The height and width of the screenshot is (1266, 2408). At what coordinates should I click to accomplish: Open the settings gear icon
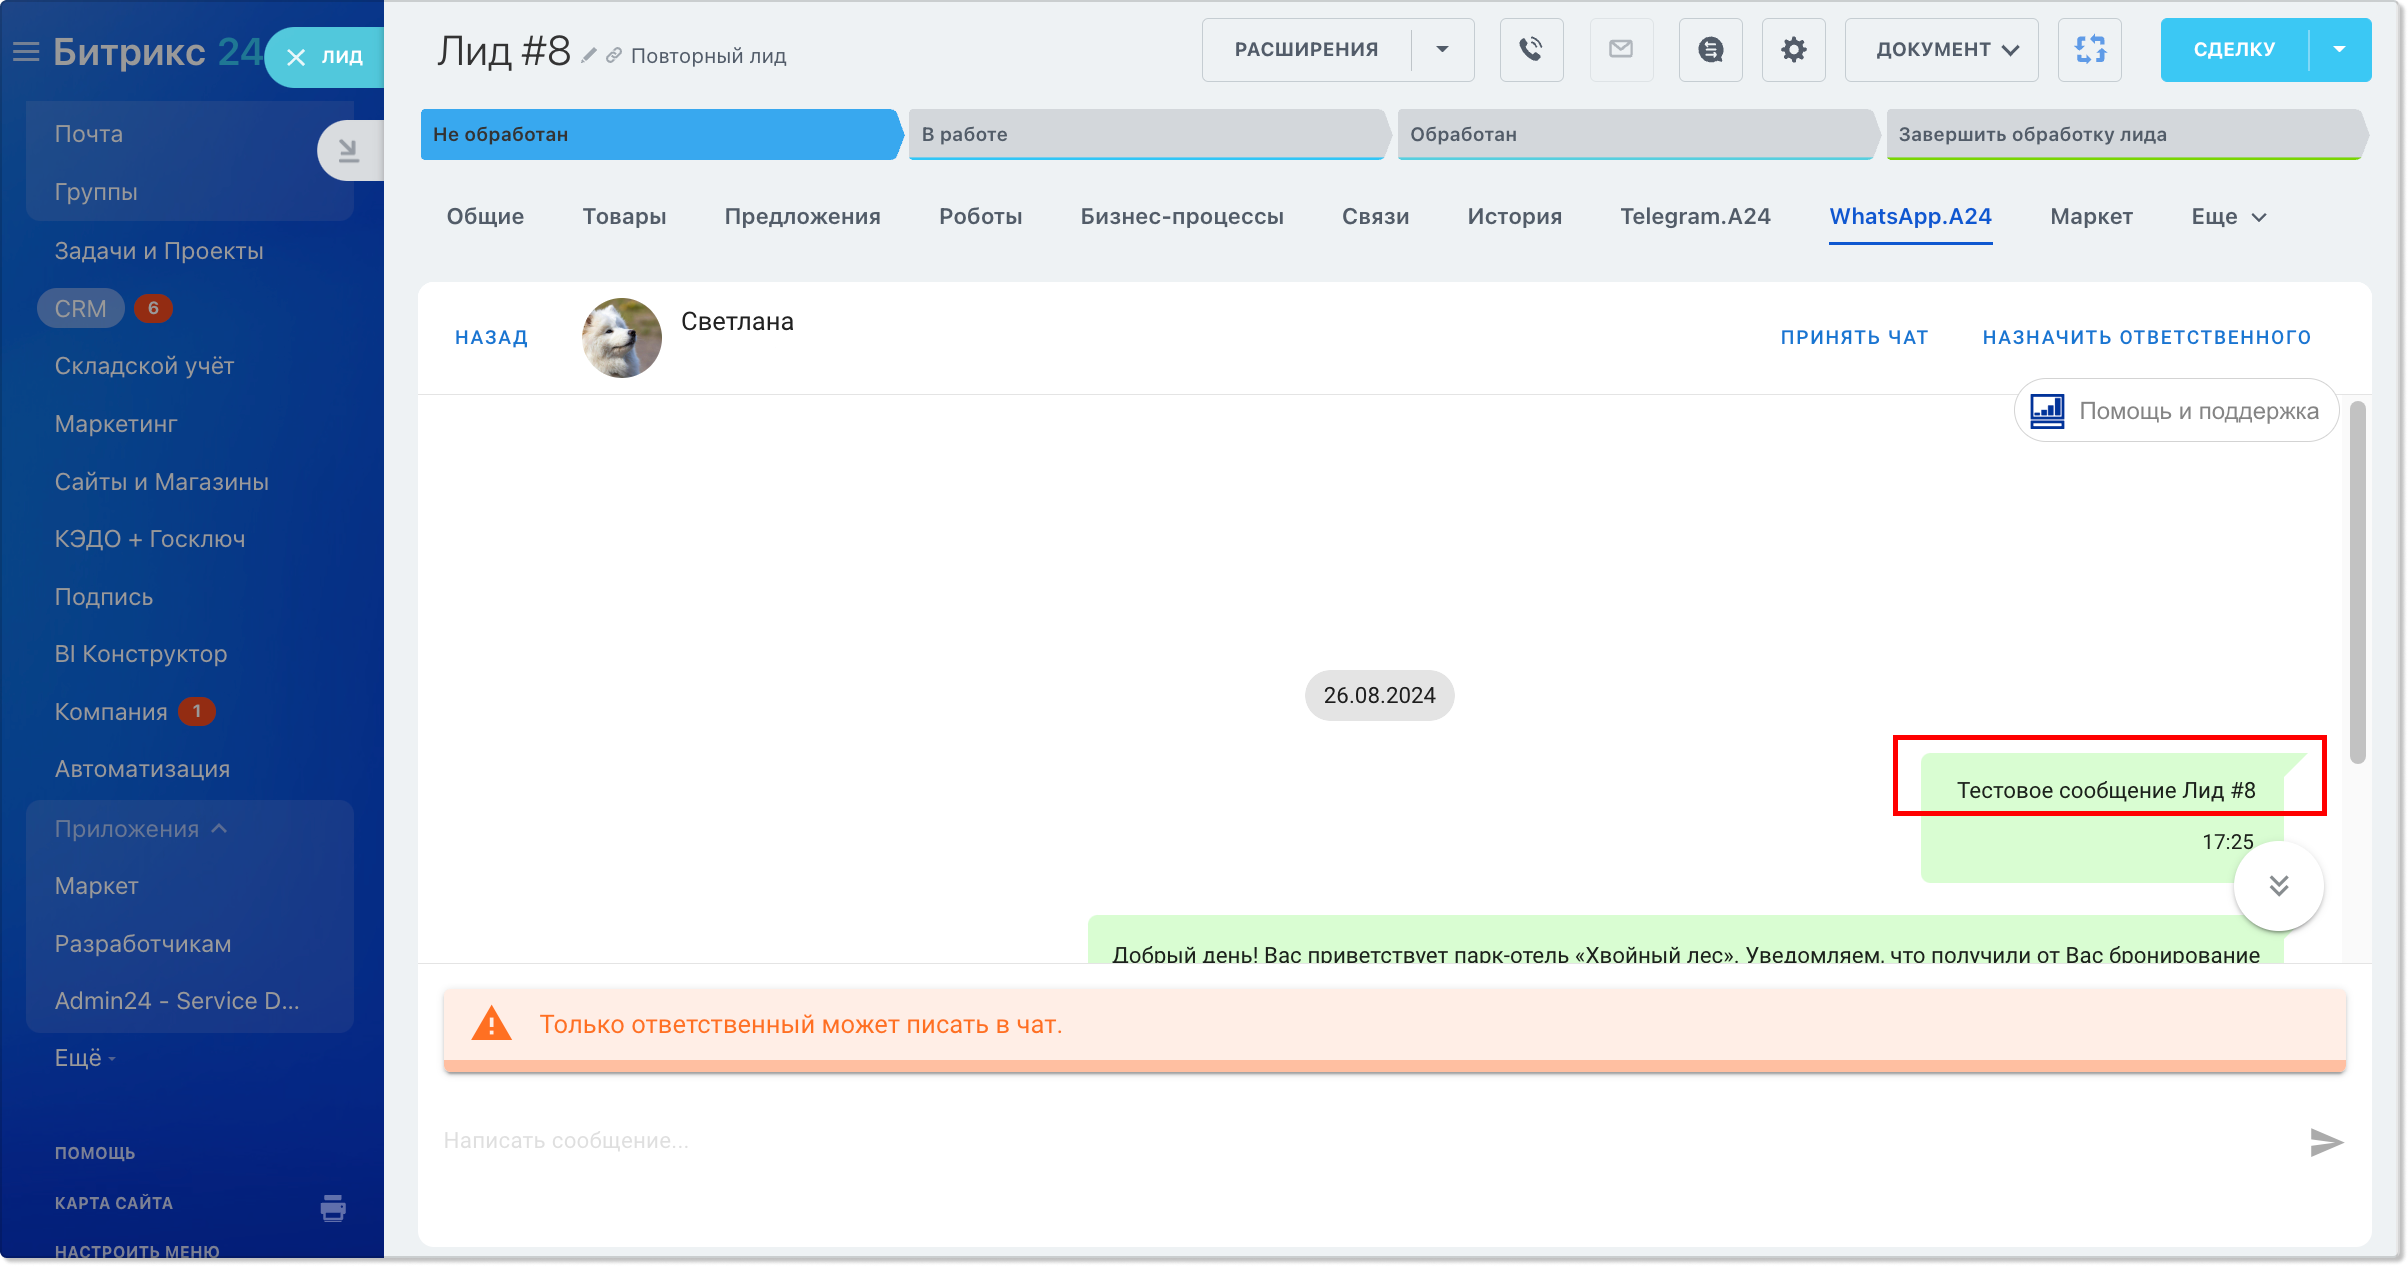click(x=1793, y=50)
